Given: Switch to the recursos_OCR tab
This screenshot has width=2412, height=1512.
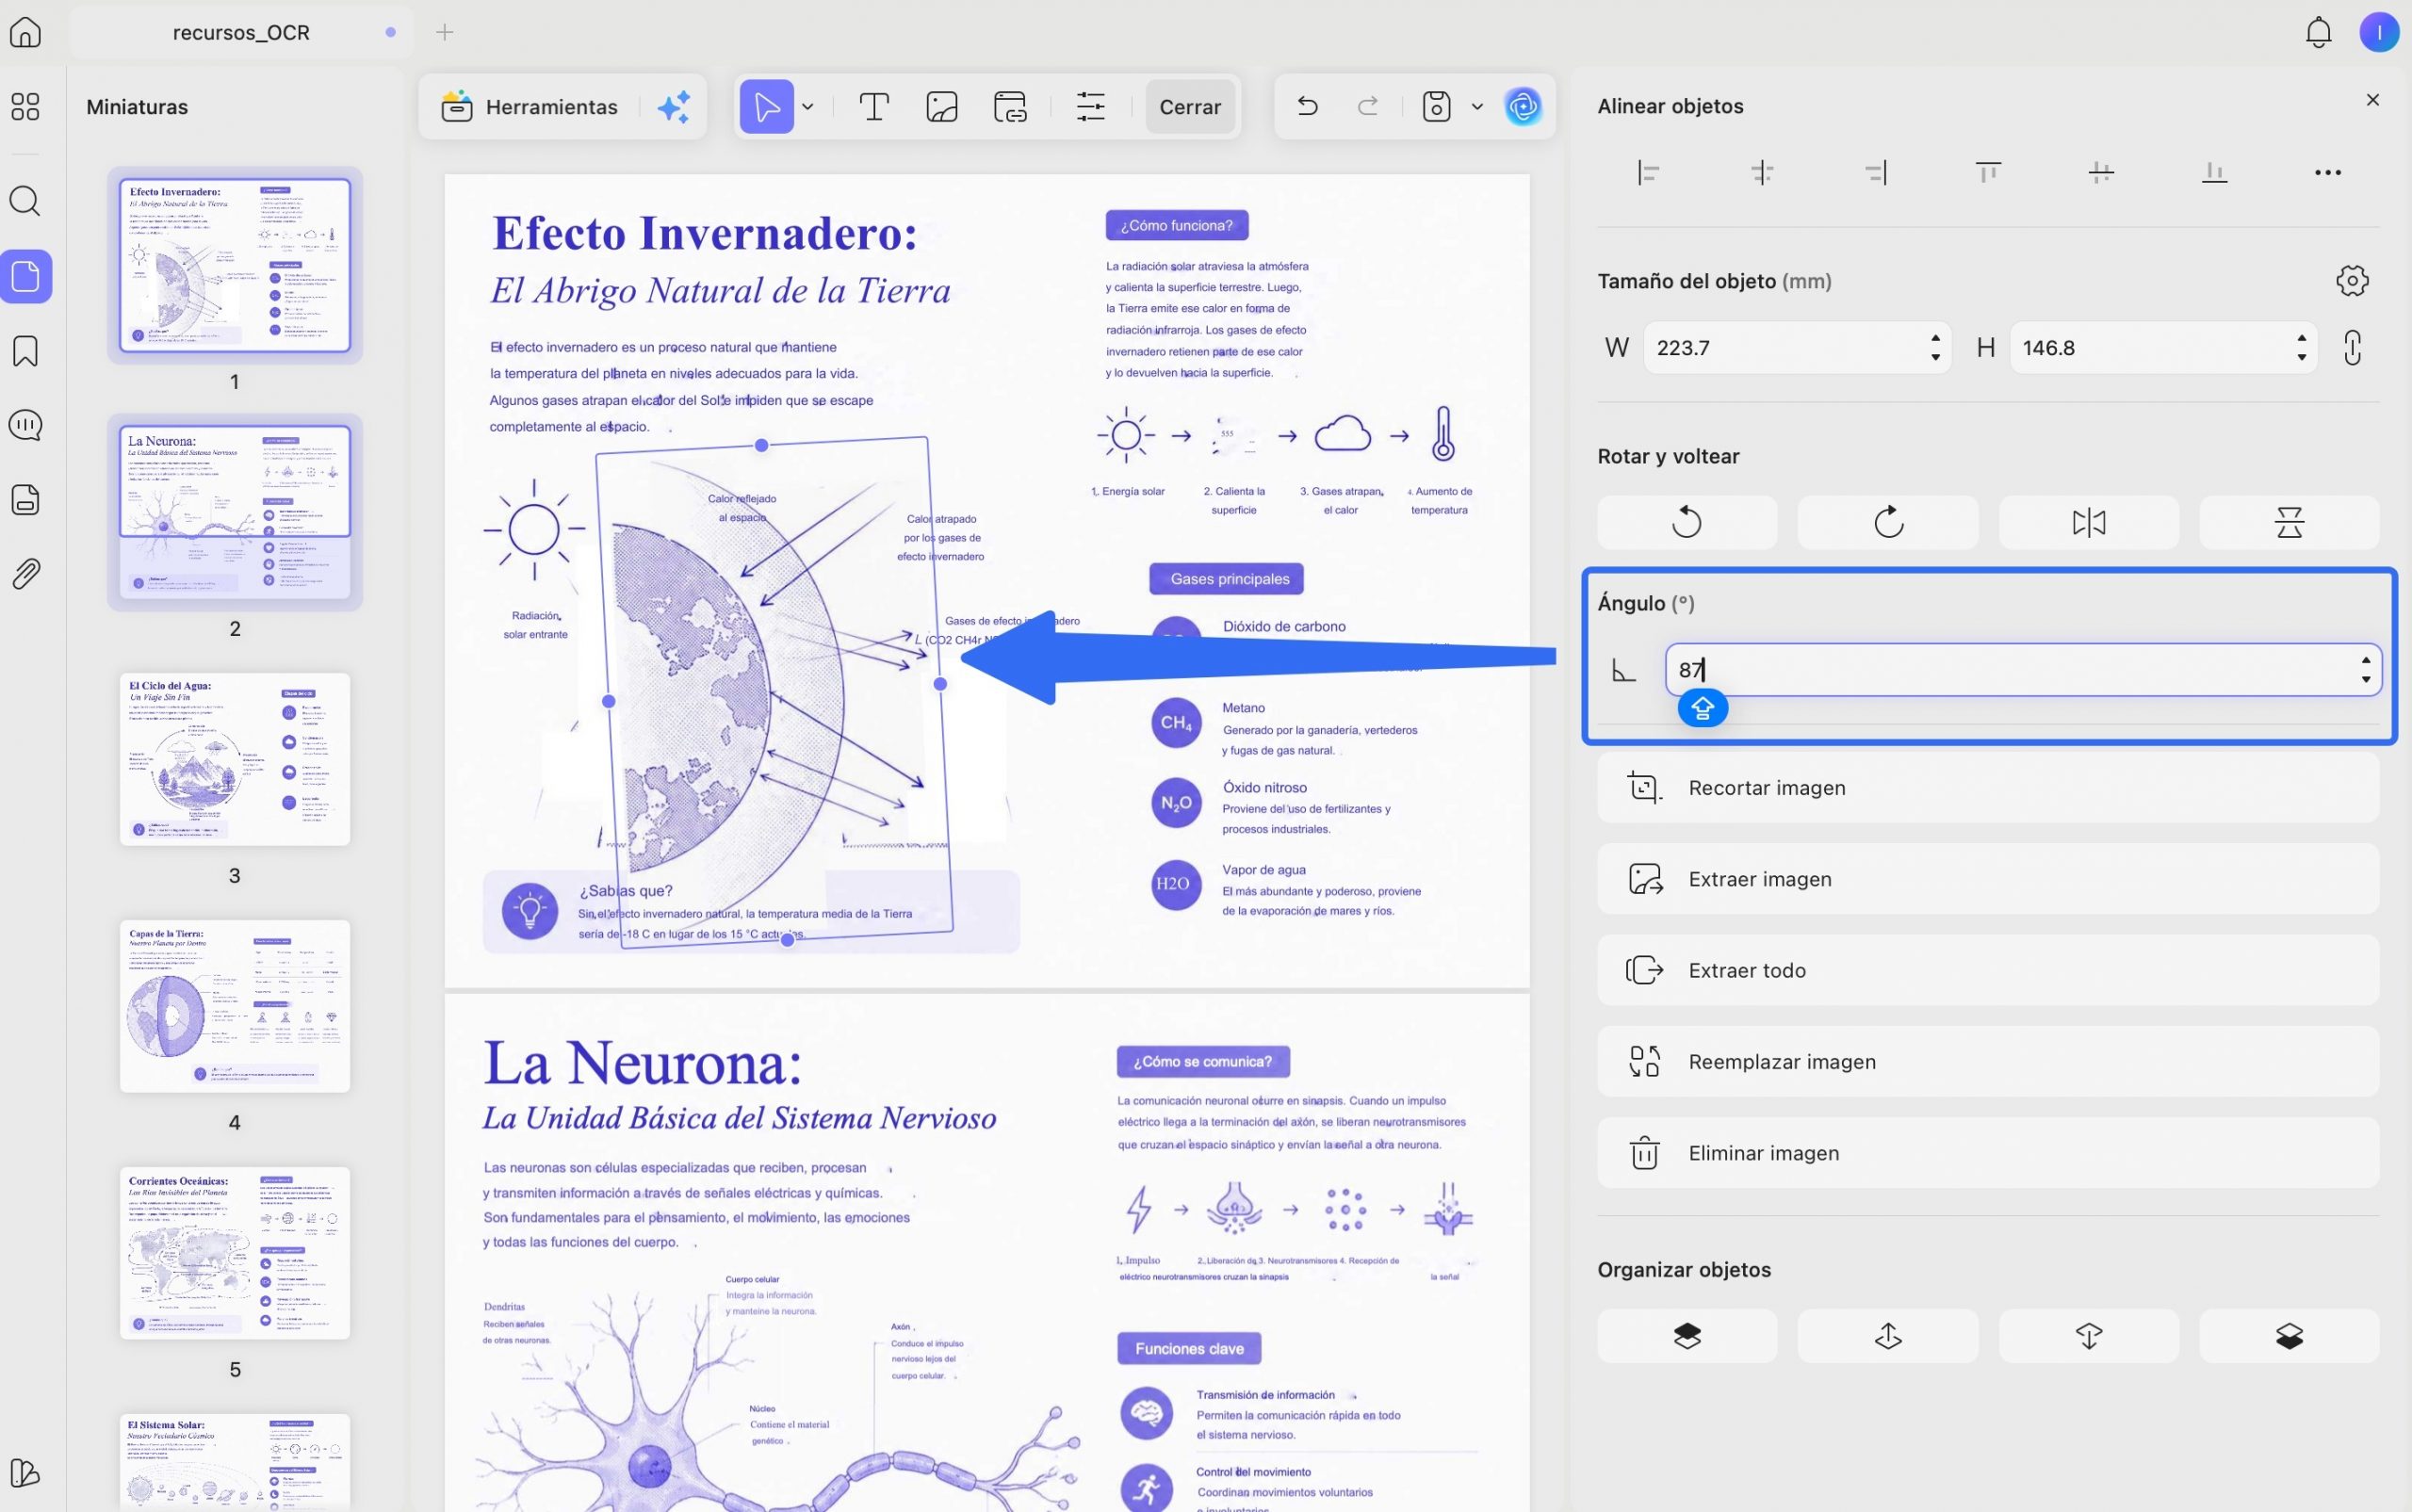Looking at the screenshot, I should point(241,32).
